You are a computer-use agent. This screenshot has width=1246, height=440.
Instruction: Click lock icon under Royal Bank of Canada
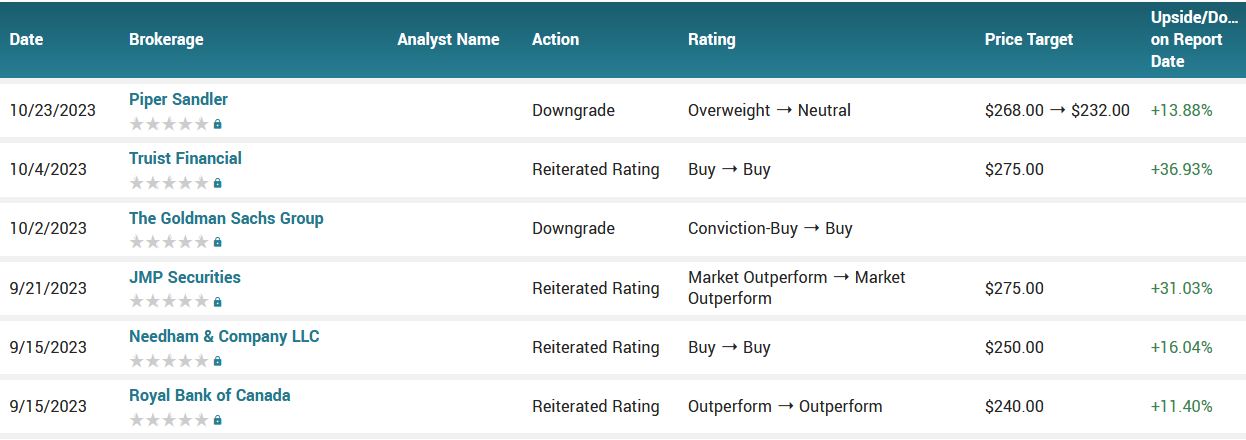218,420
